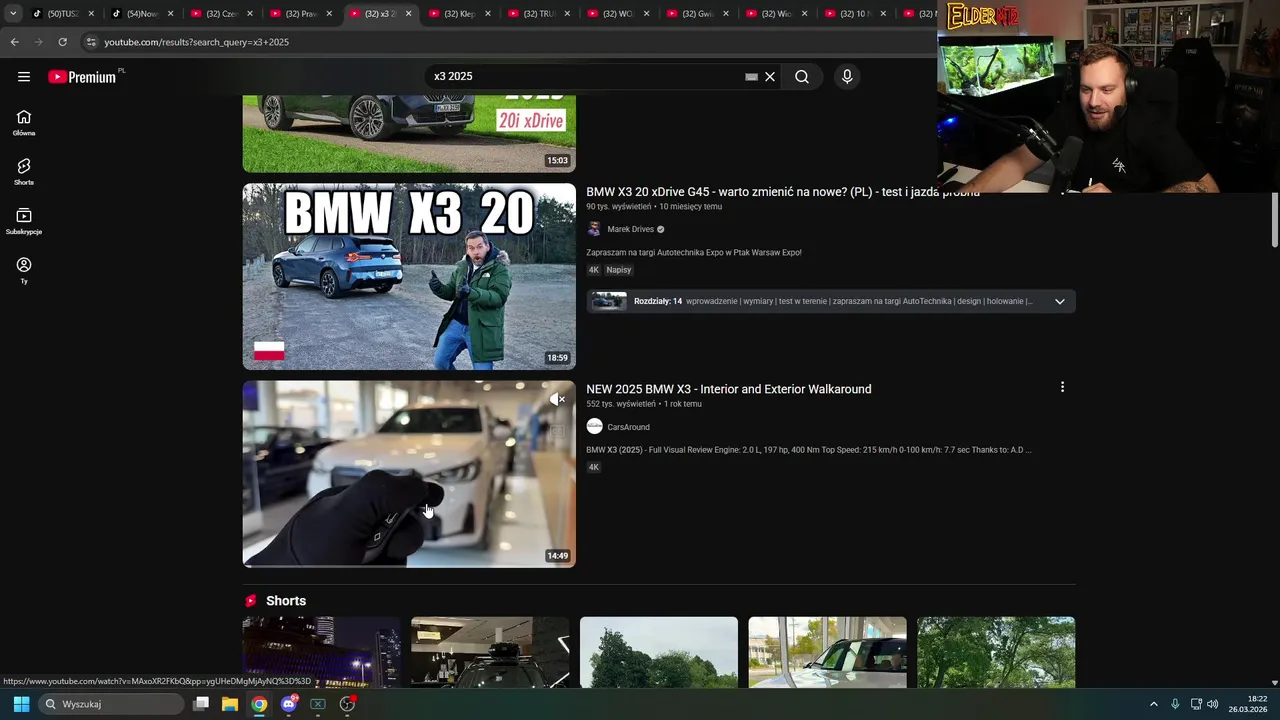This screenshot has width=1280, height=720.
Task: Click the description text Zapraszam na targi Autotechnika
Action: point(694,253)
